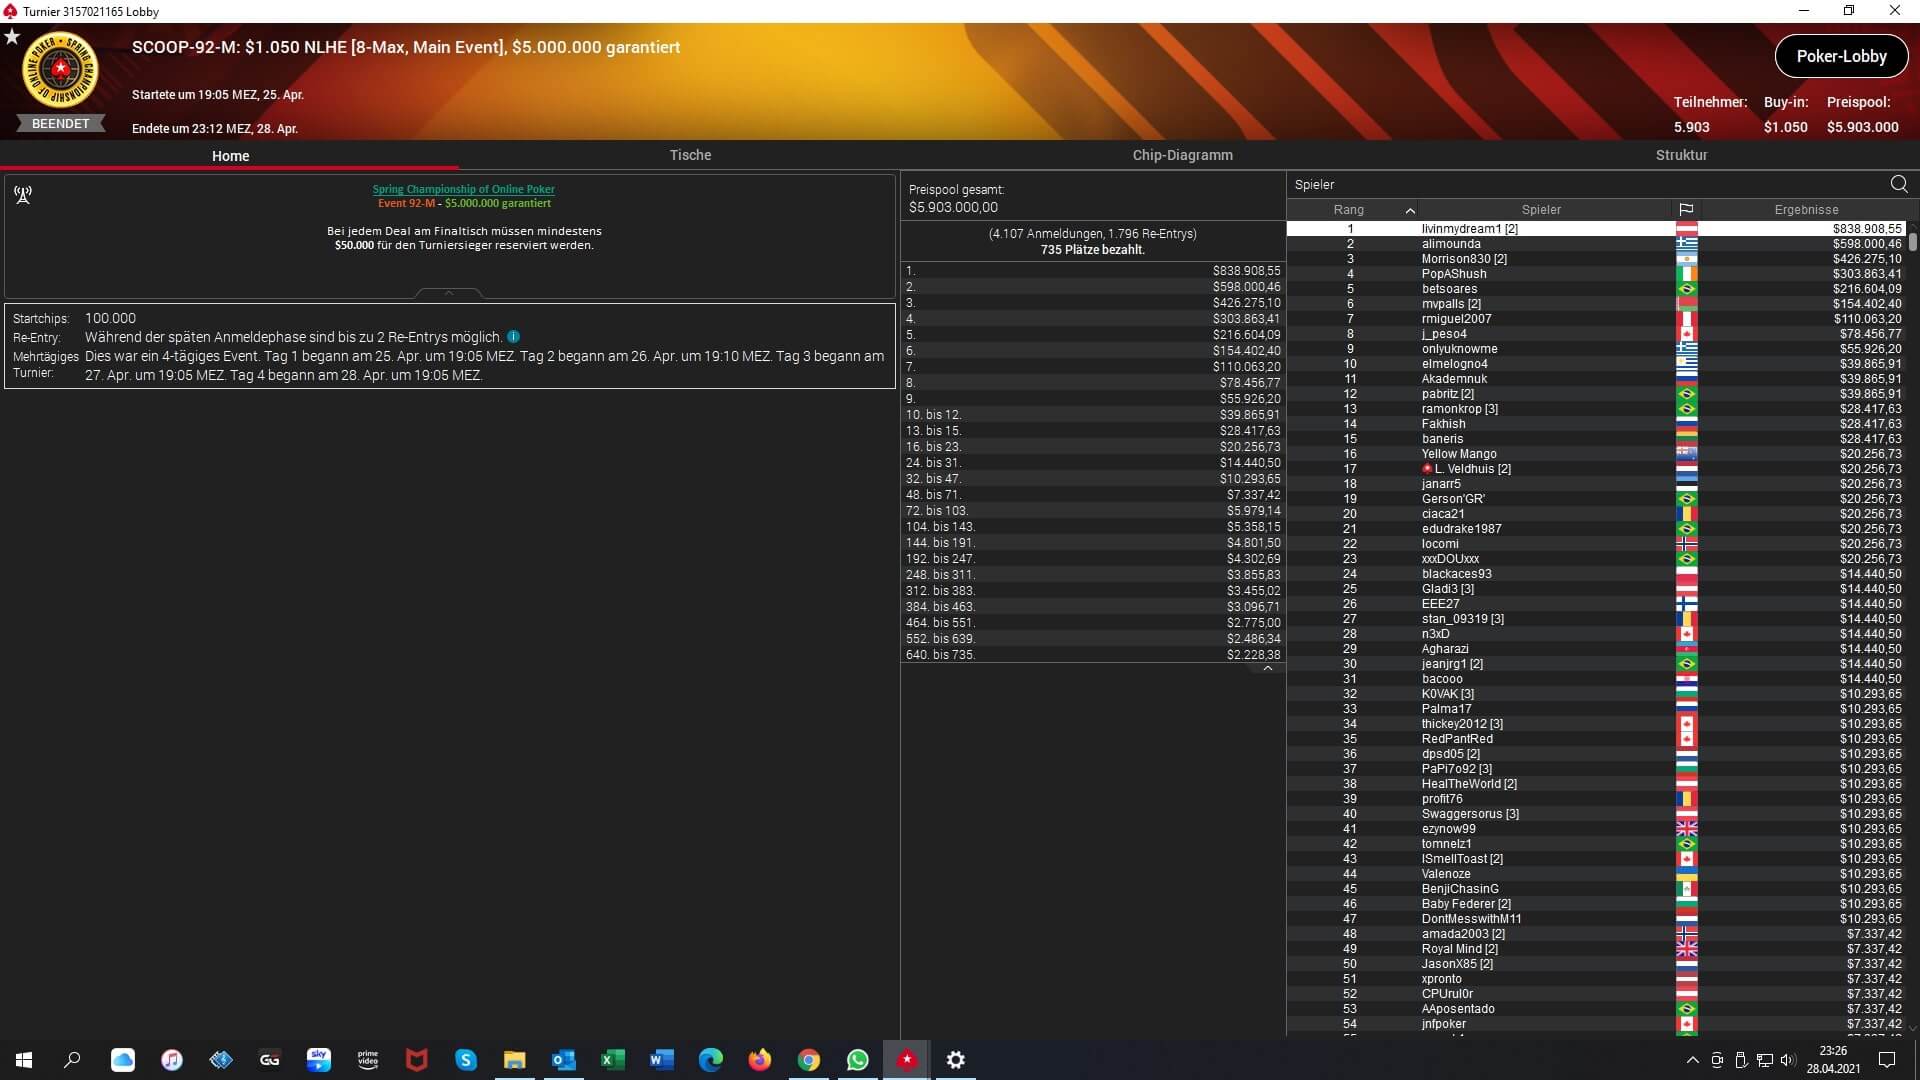Open iCloud from the taskbar

122,1060
